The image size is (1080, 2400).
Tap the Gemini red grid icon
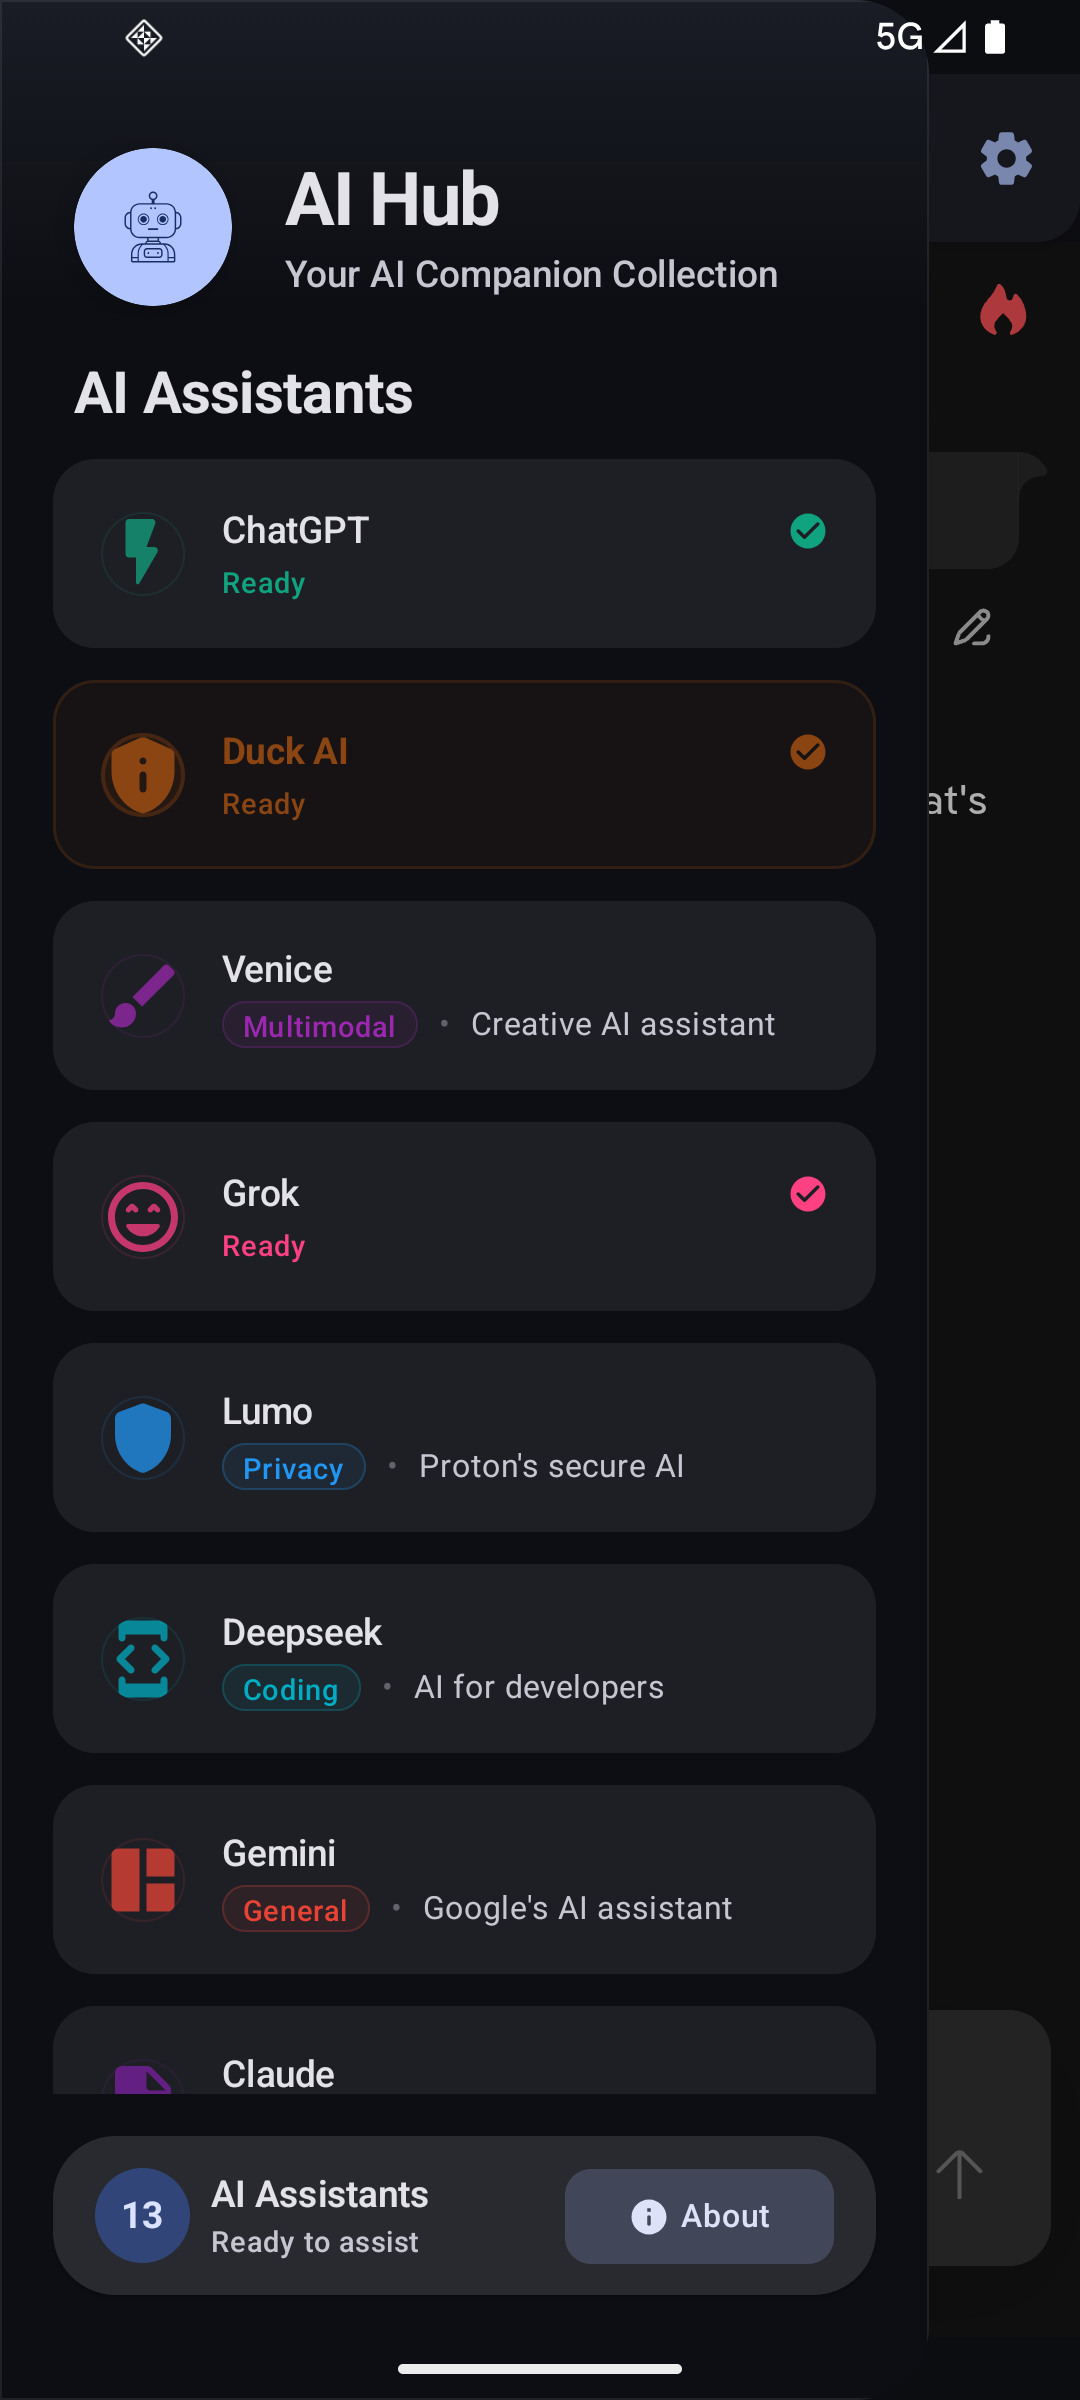[x=143, y=1880]
